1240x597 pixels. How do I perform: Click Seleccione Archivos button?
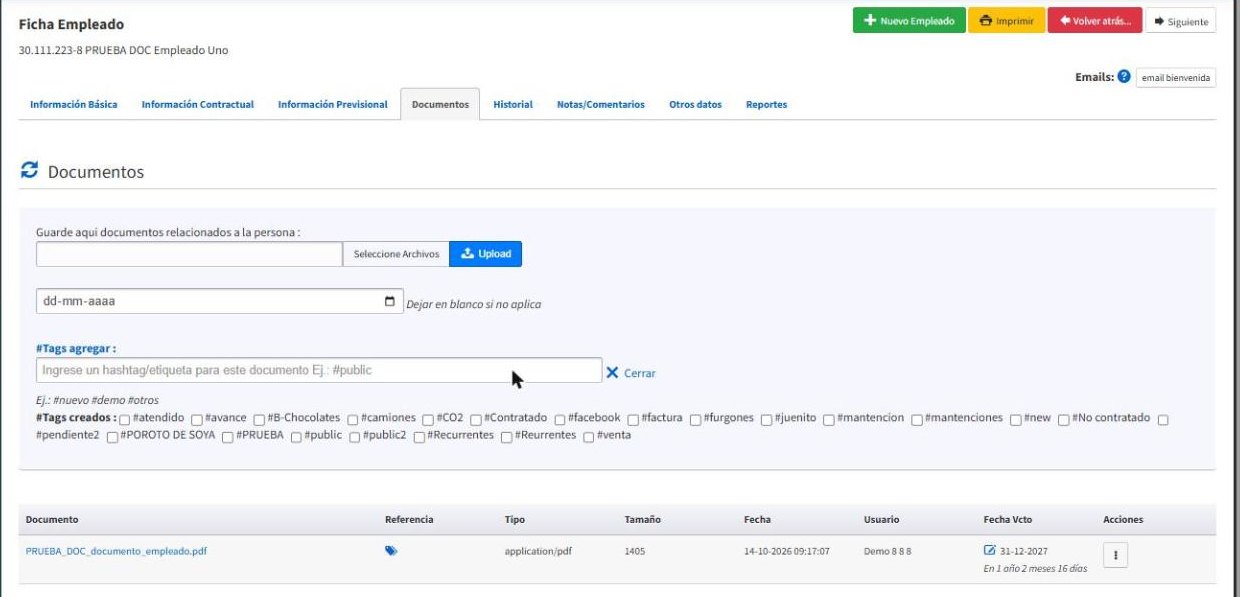(396, 254)
